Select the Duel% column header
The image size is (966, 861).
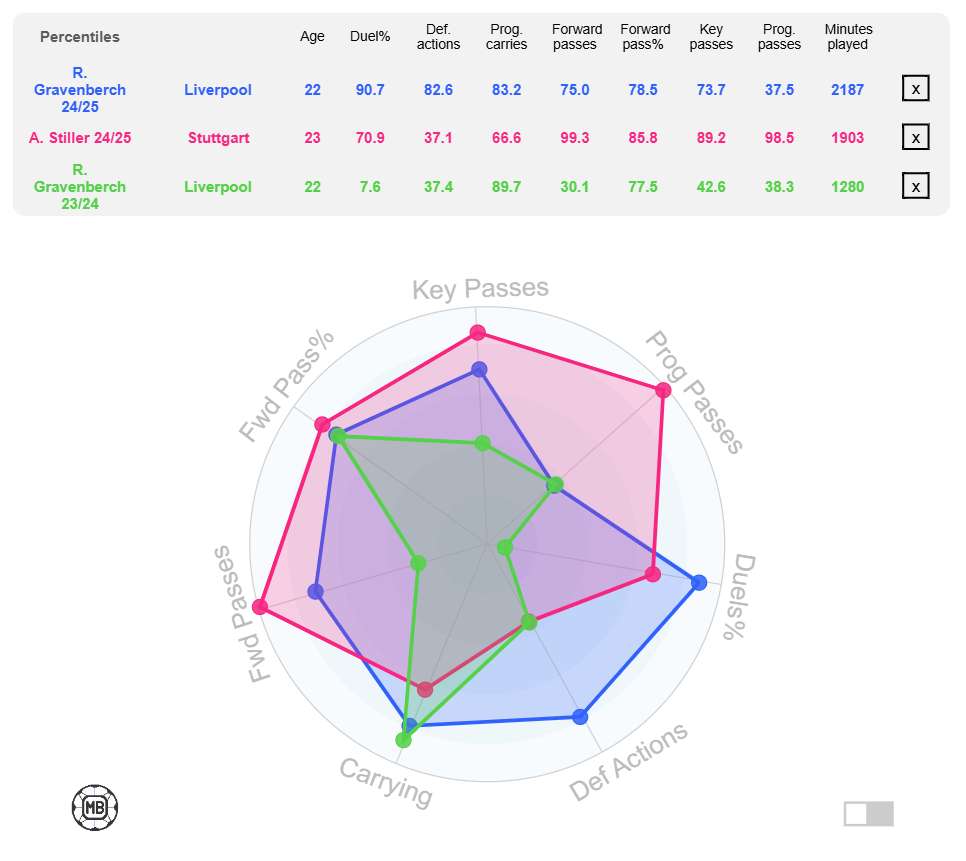pos(370,37)
